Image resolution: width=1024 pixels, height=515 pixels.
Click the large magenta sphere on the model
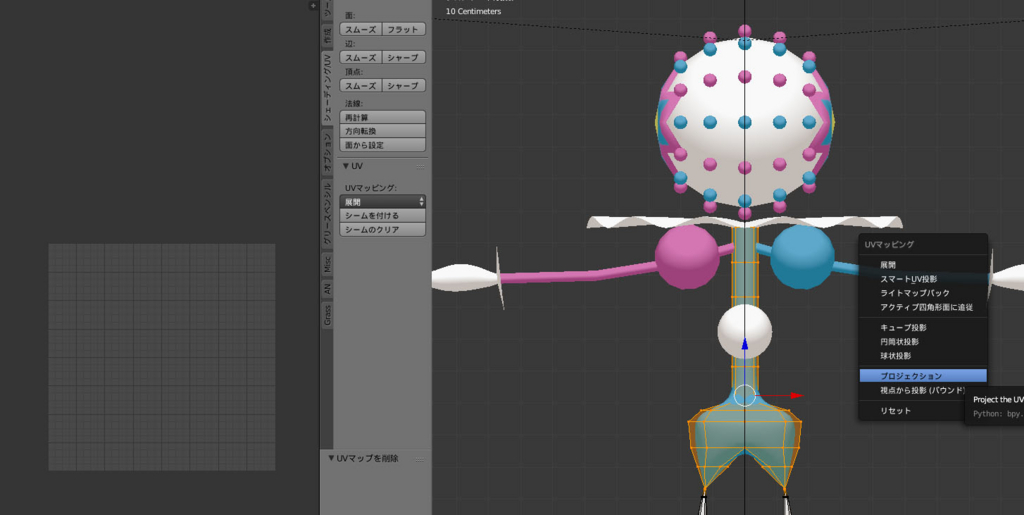click(687, 257)
